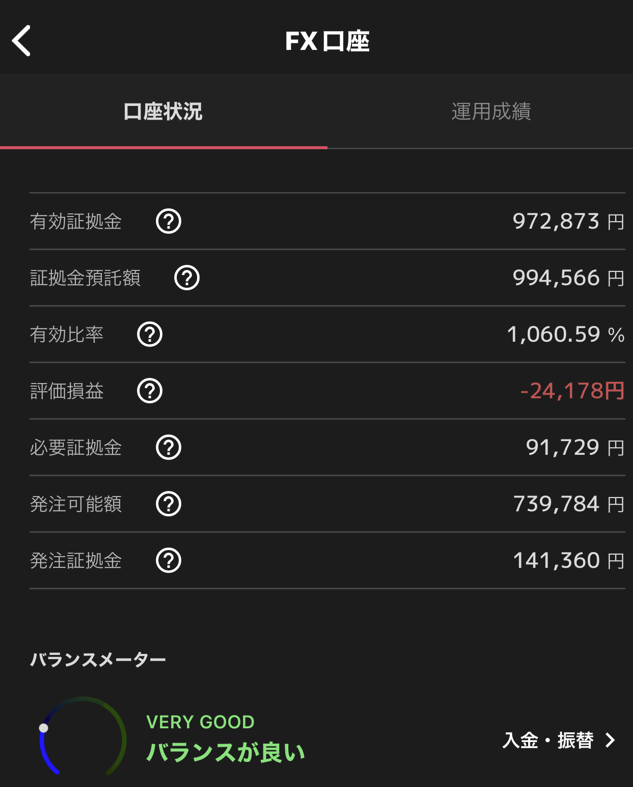Open help for 有効証拠金
The image size is (633, 787).
pos(169,221)
